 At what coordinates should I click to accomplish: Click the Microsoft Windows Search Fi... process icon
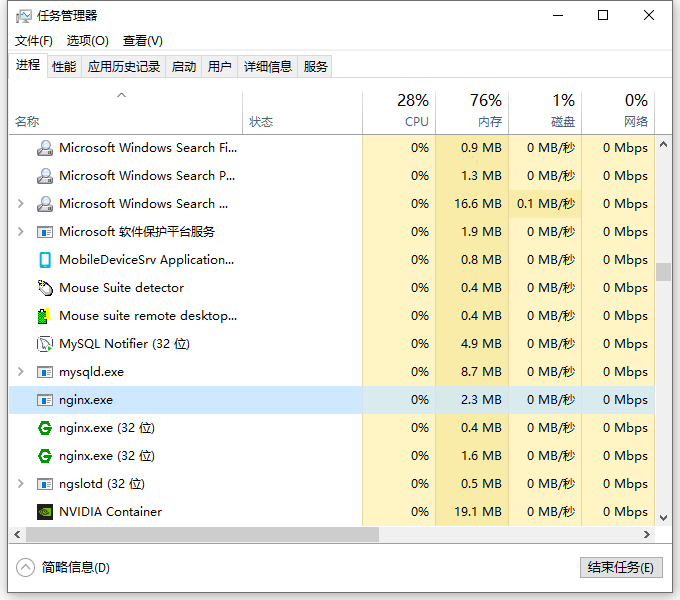coord(45,148)
